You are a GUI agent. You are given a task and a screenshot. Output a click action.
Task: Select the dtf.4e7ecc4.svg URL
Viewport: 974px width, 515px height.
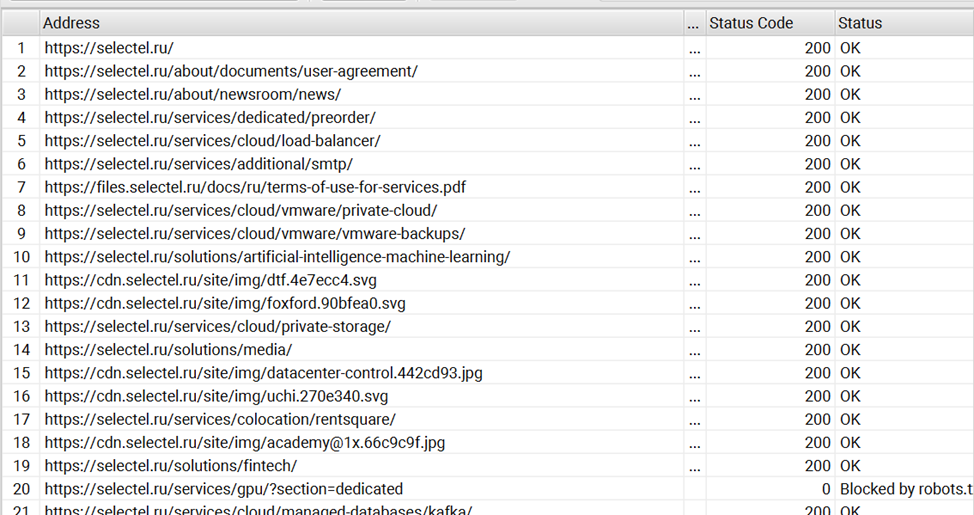[211, 280]
